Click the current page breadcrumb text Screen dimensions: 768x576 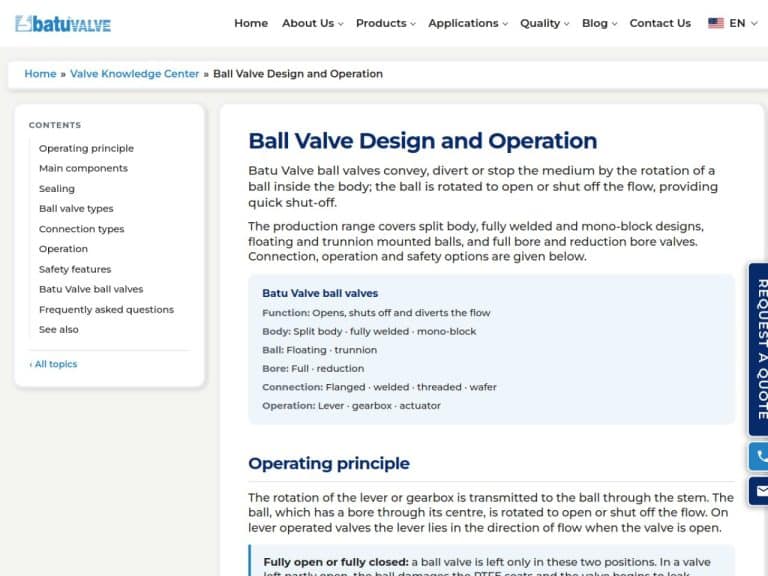[x=298, y=73]
